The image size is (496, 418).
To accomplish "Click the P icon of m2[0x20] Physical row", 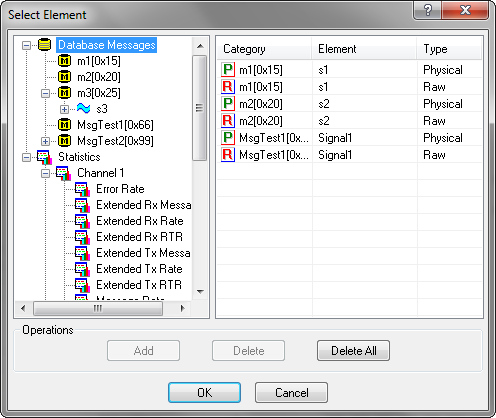I will (x=228, y=104).
